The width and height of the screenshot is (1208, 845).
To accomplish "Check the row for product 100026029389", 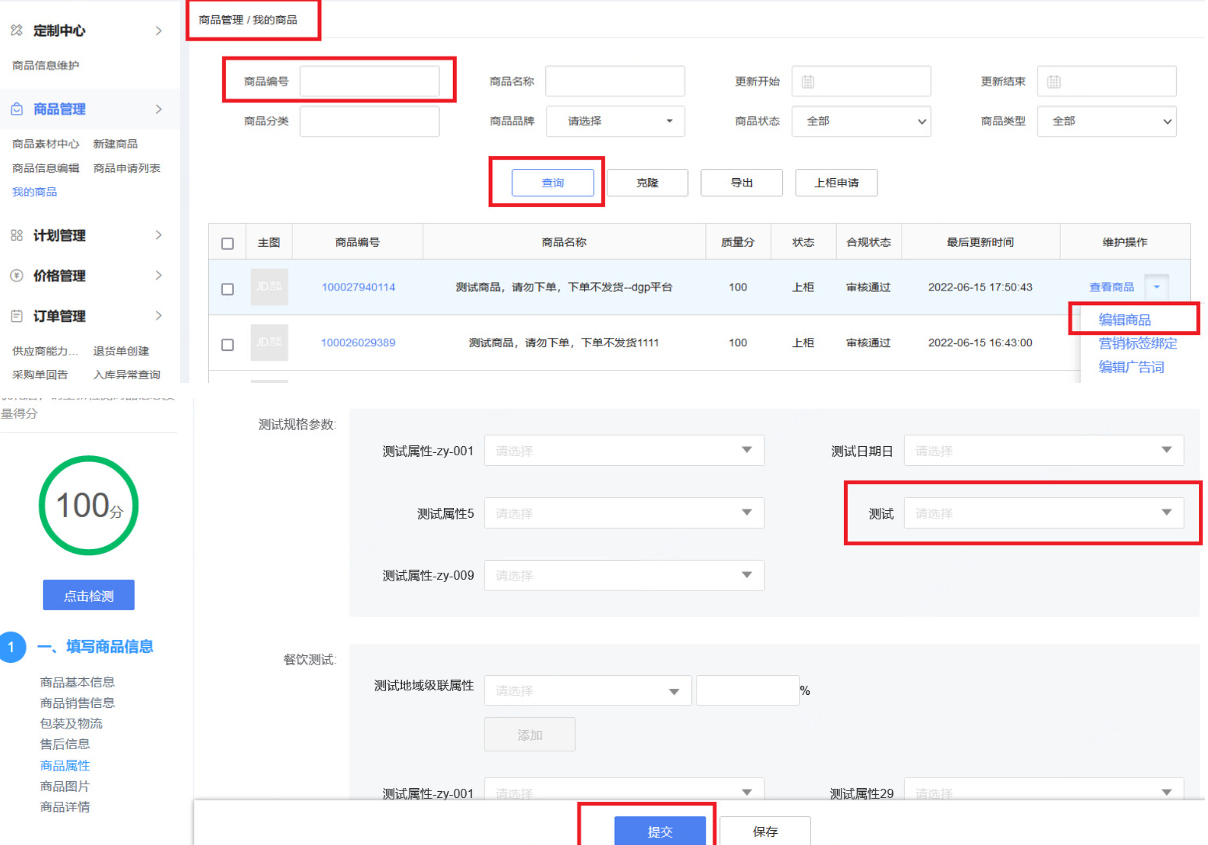I will coord(227,342).
